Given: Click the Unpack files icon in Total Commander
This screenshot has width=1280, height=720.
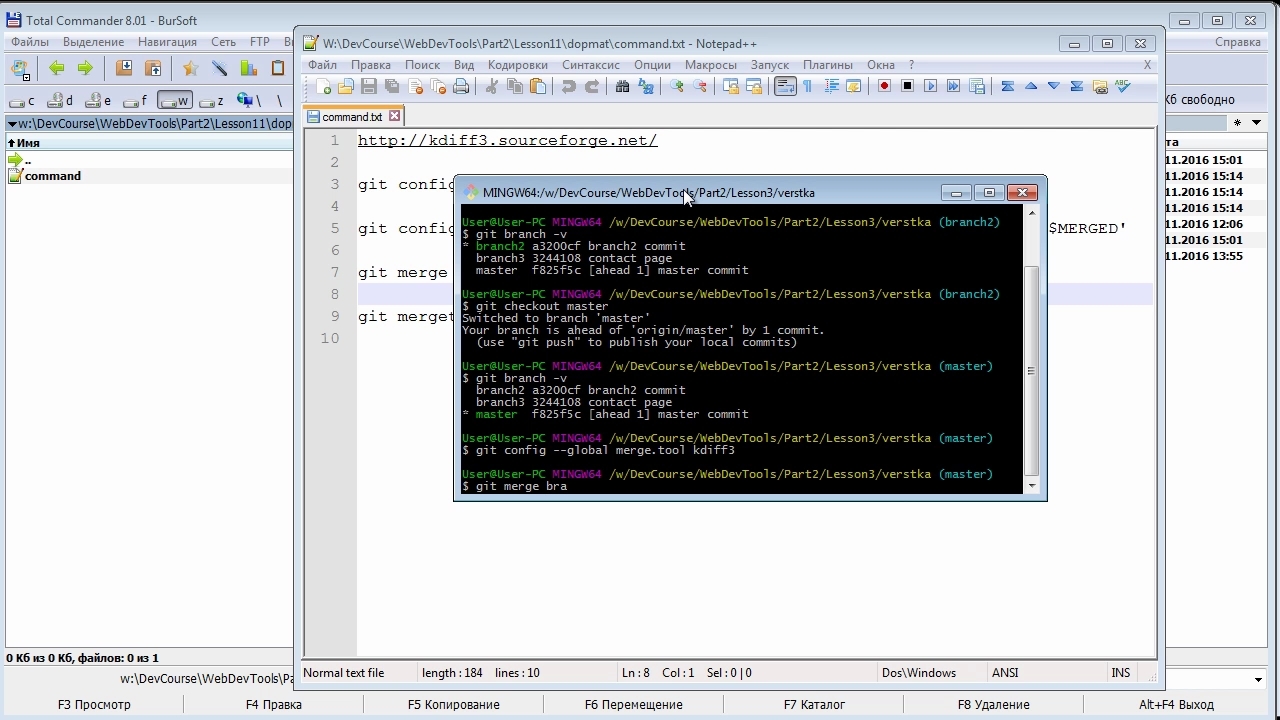Looking at the screenshot, I should 153,68.
